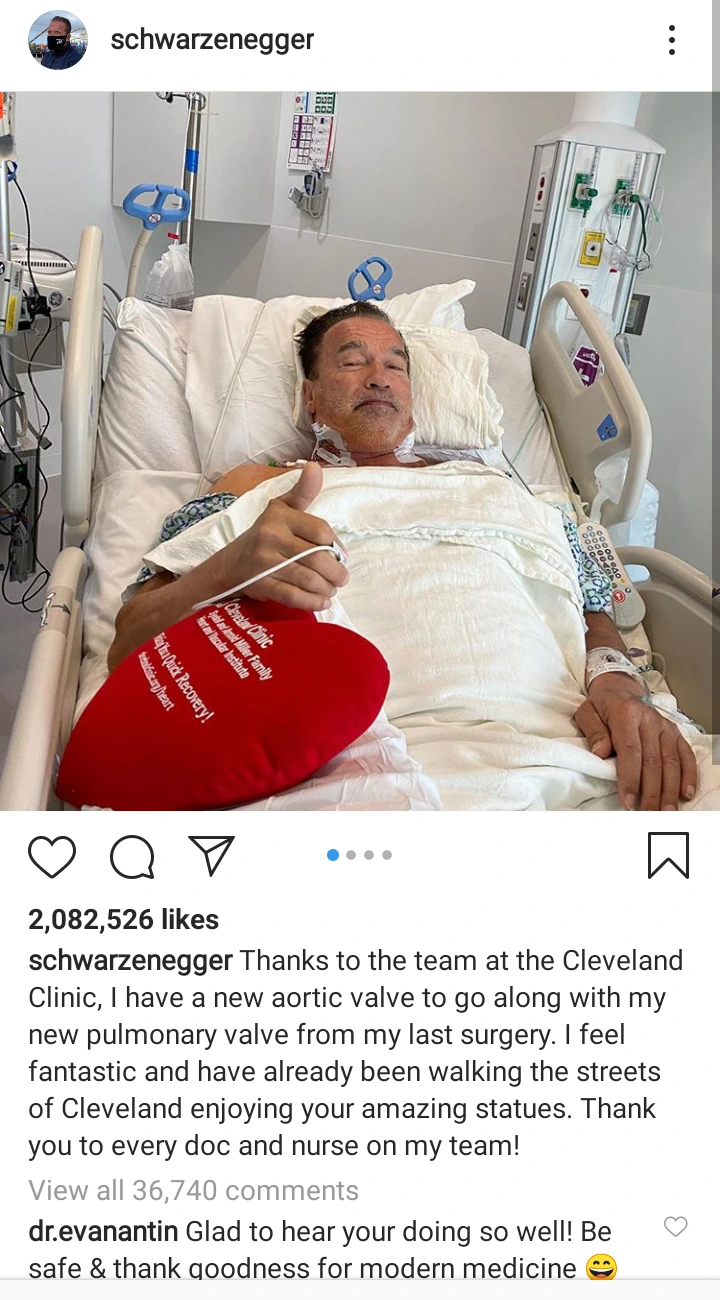The height and width of the screenshot is (1300, 720).
Task: Open the dr.evanantin commenter profile
Action: [x=103, y=1231]
